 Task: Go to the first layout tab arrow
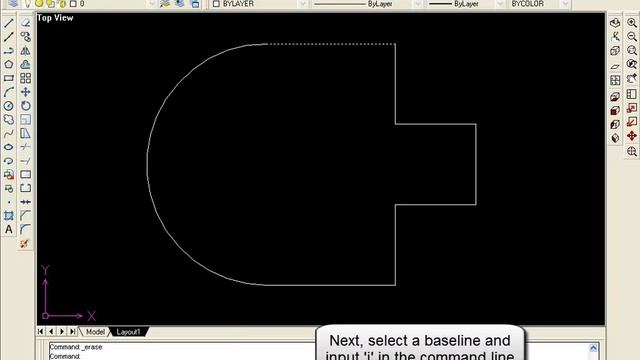[x=40, y=331]
